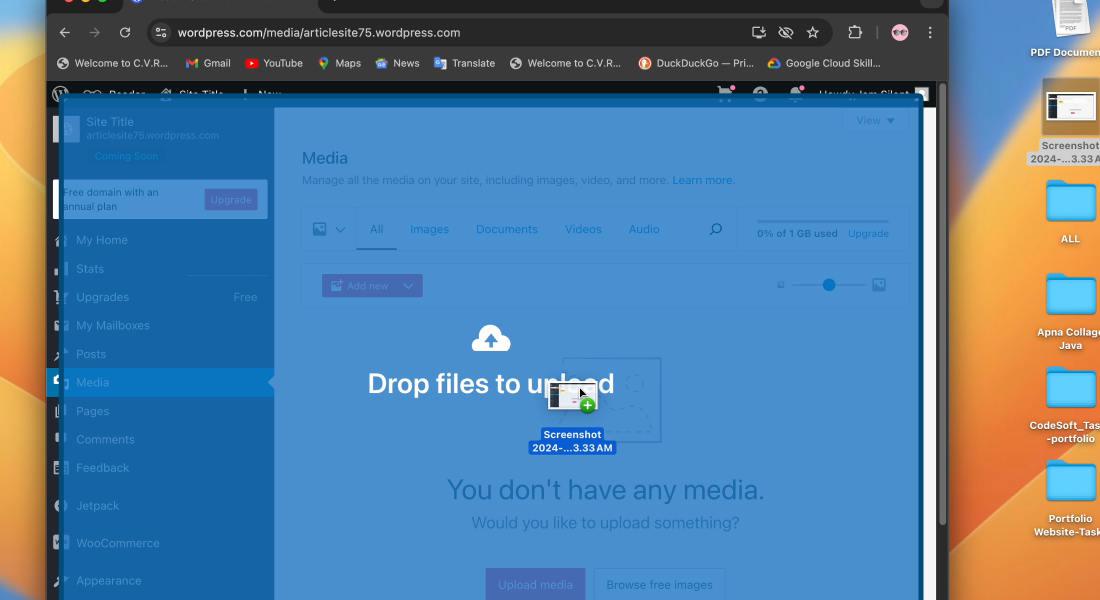1100x600 pixels.
Task: Open Google Cloud Skill bookmark
Action: click(824, 63)
